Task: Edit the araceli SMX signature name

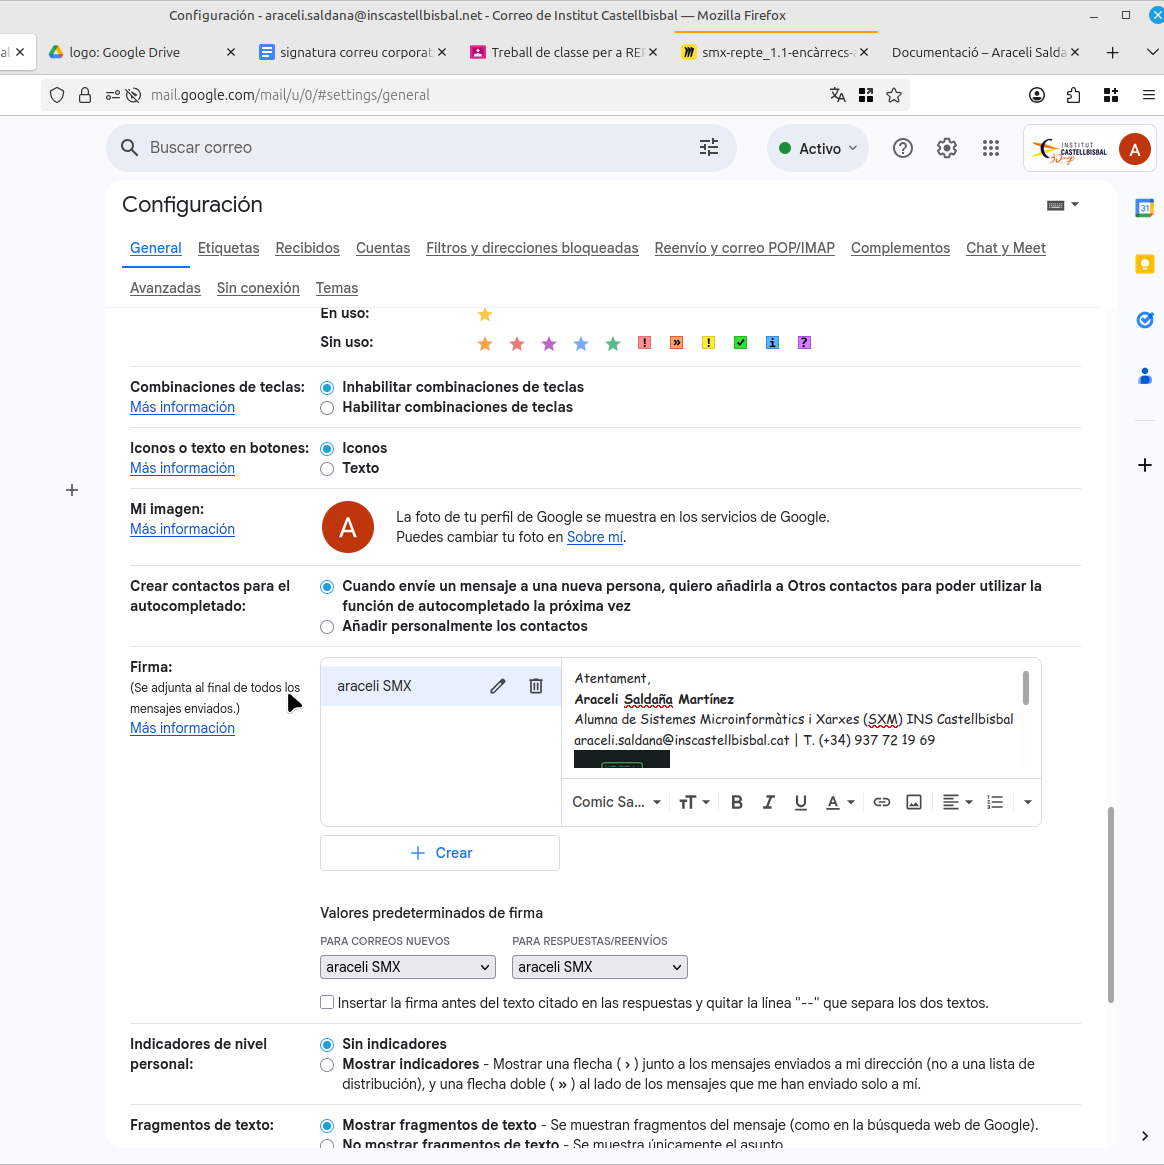Action: (x=498, y=686)
